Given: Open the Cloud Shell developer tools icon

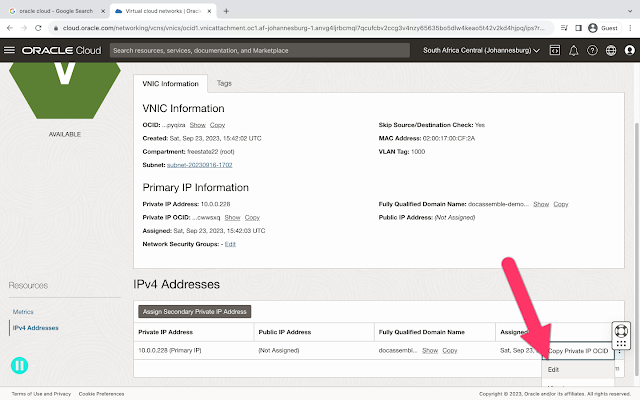Looking at the screenshot, I should pyautogui.click(x=555, y=50).
